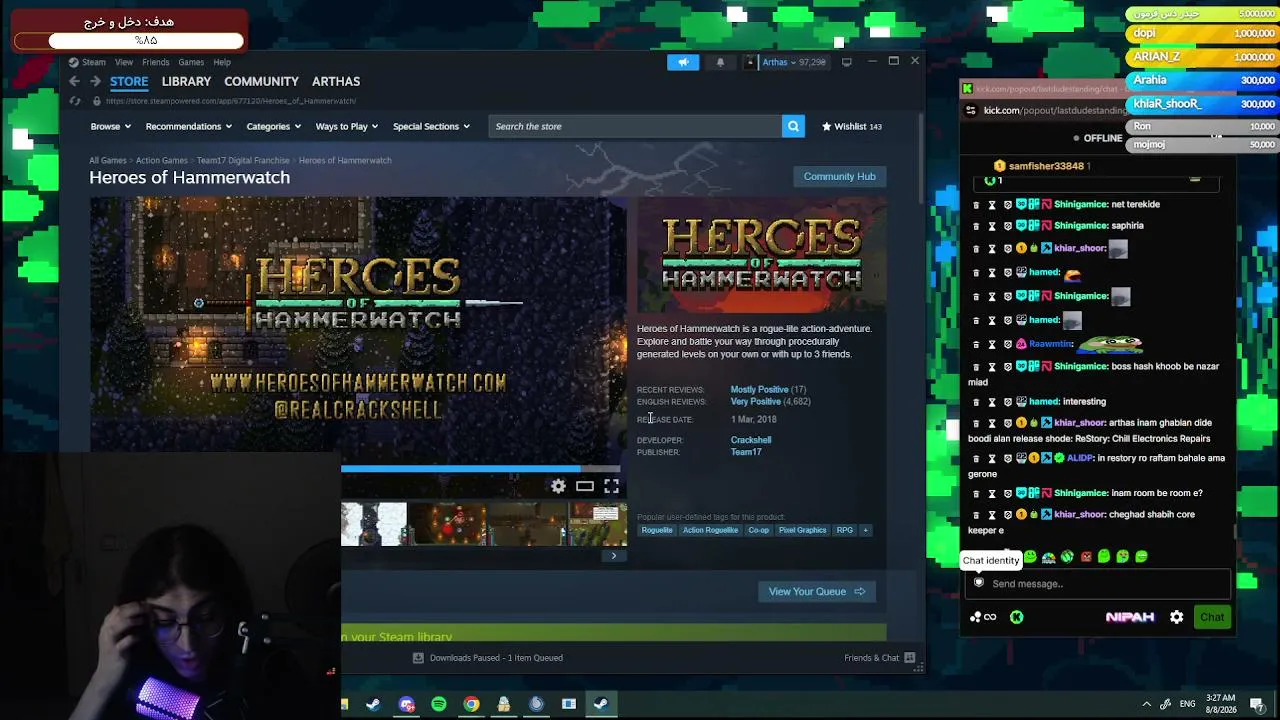Add more tags with plus button
This screenshot has width=1280, height=720.
(865, 530)
